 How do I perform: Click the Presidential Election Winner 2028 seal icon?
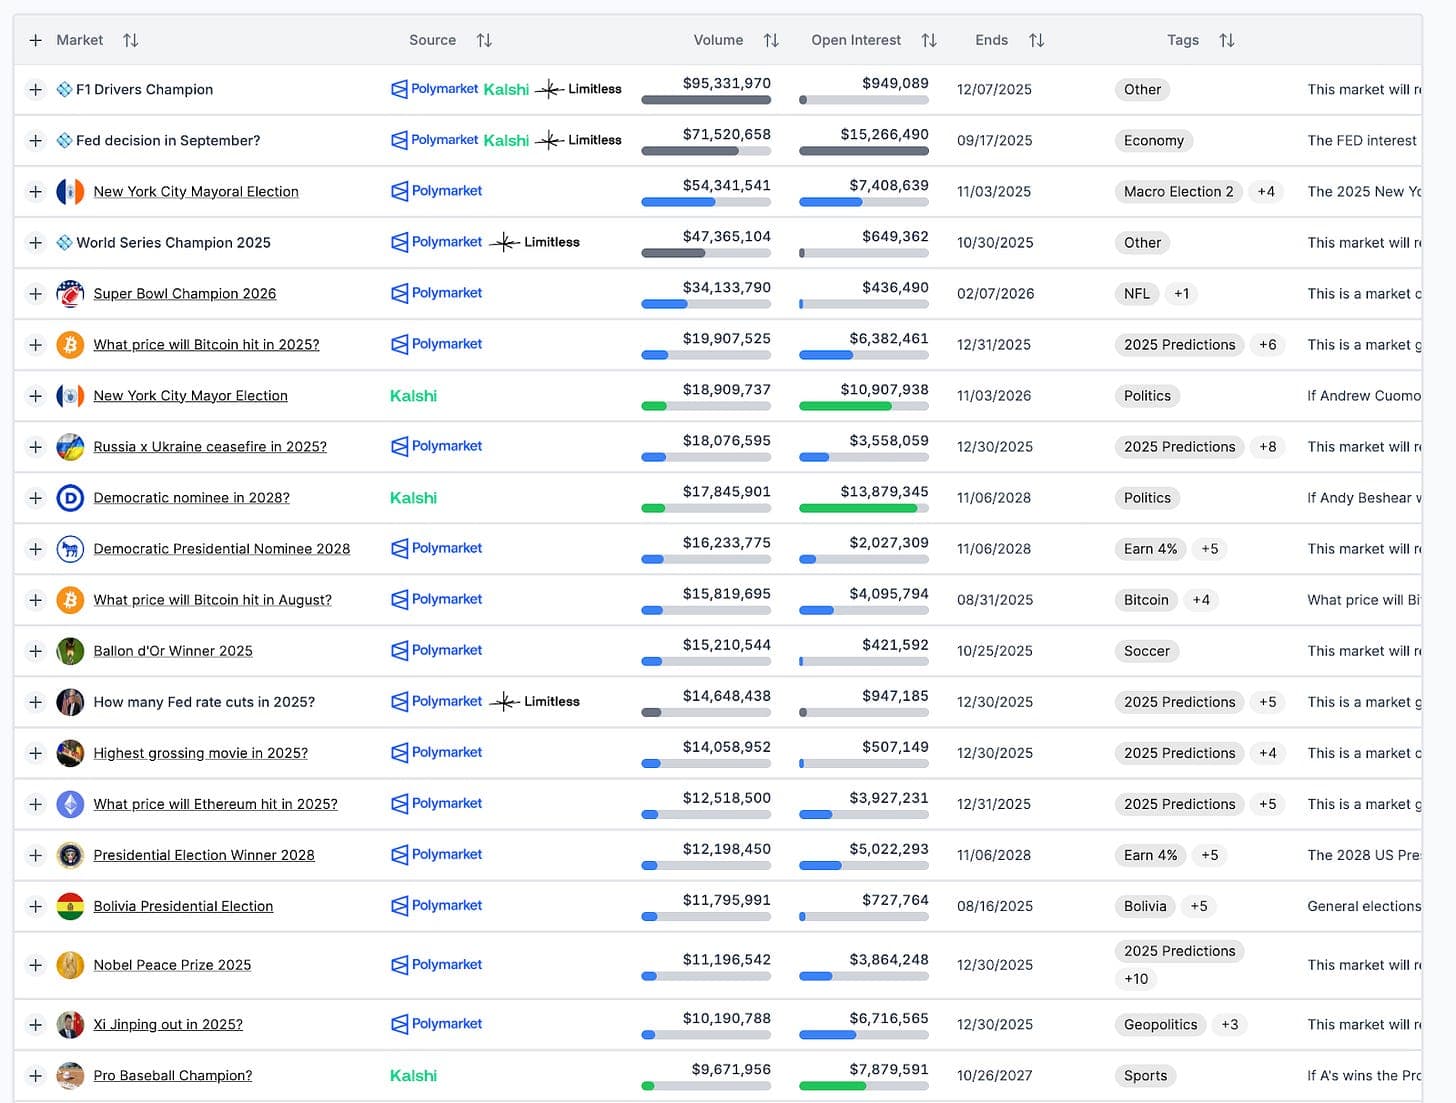coord(70,855)
